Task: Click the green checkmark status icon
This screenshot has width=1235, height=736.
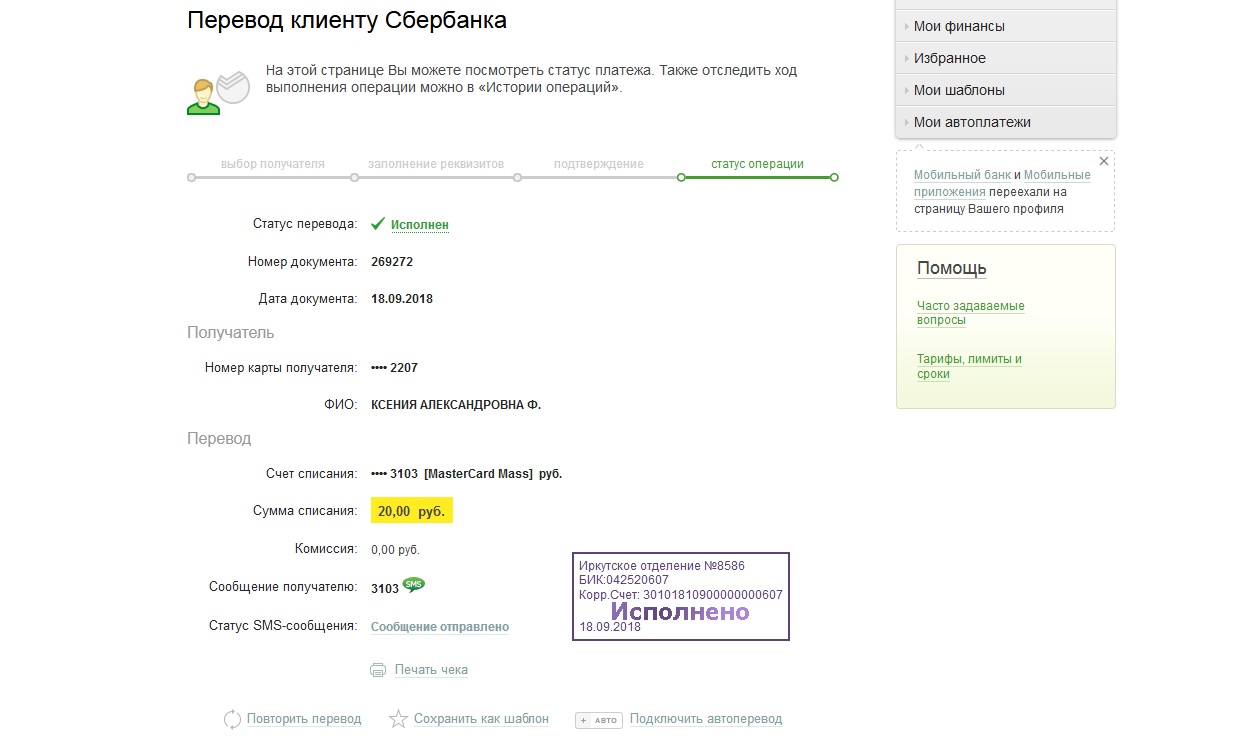Action: click(377, 225)
